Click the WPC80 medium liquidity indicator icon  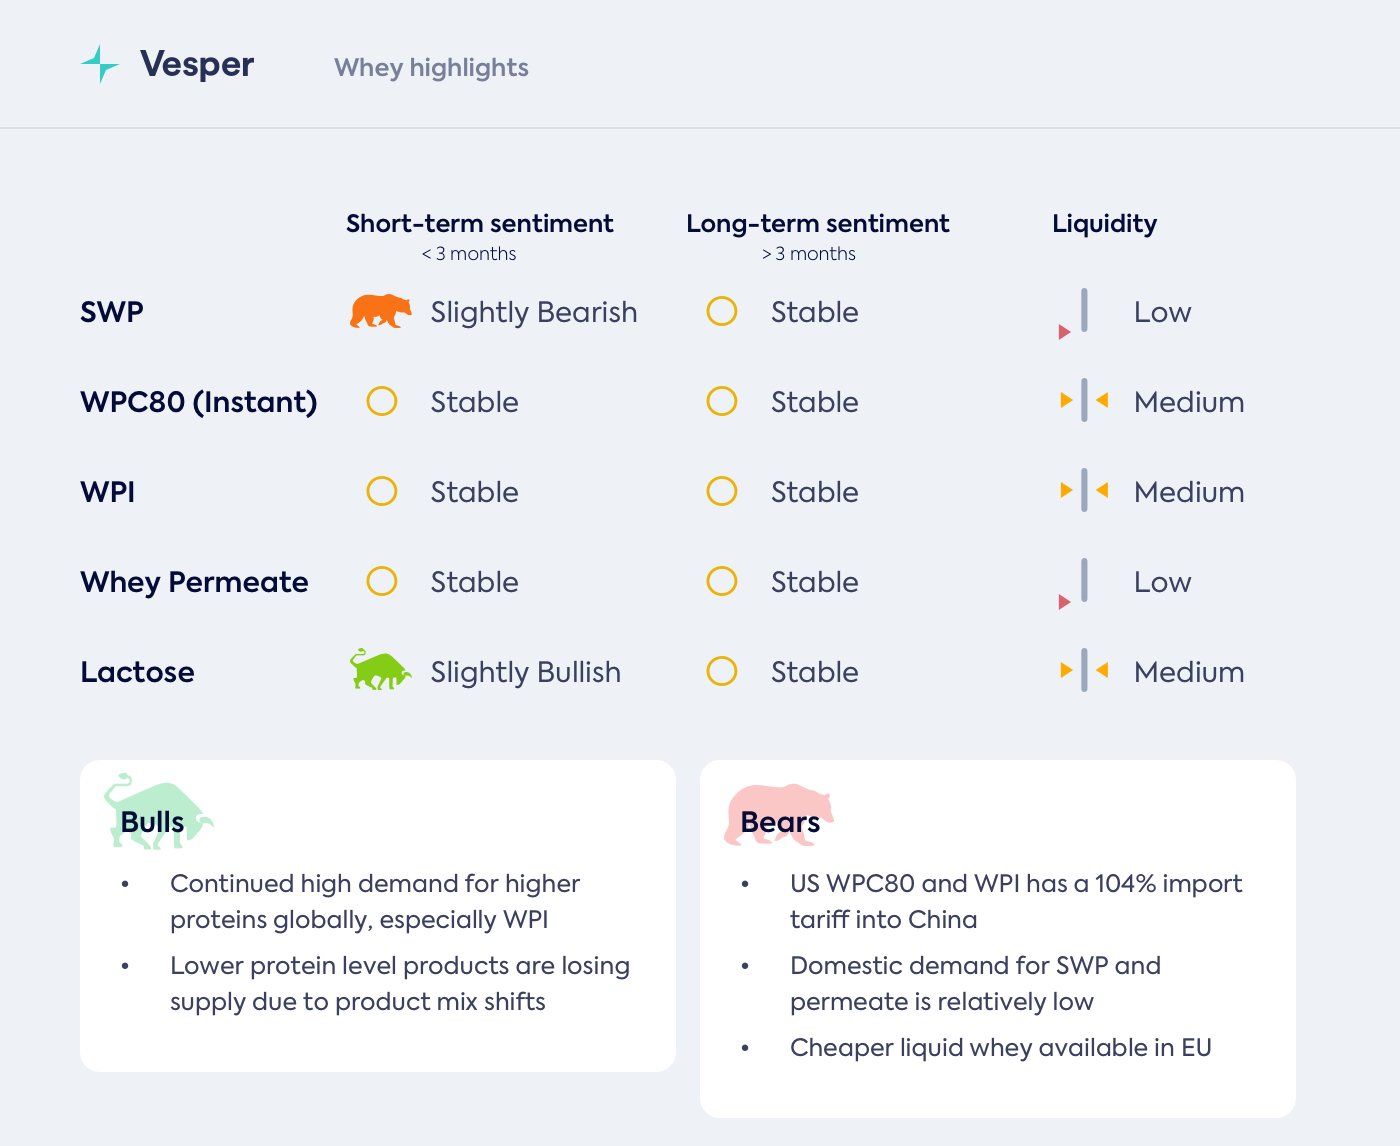coord(1084,401)
